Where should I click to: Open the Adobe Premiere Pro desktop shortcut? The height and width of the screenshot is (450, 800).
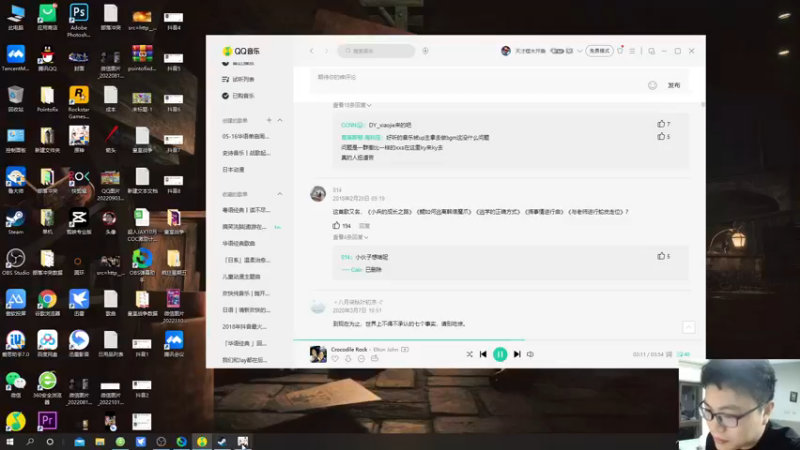47,421
